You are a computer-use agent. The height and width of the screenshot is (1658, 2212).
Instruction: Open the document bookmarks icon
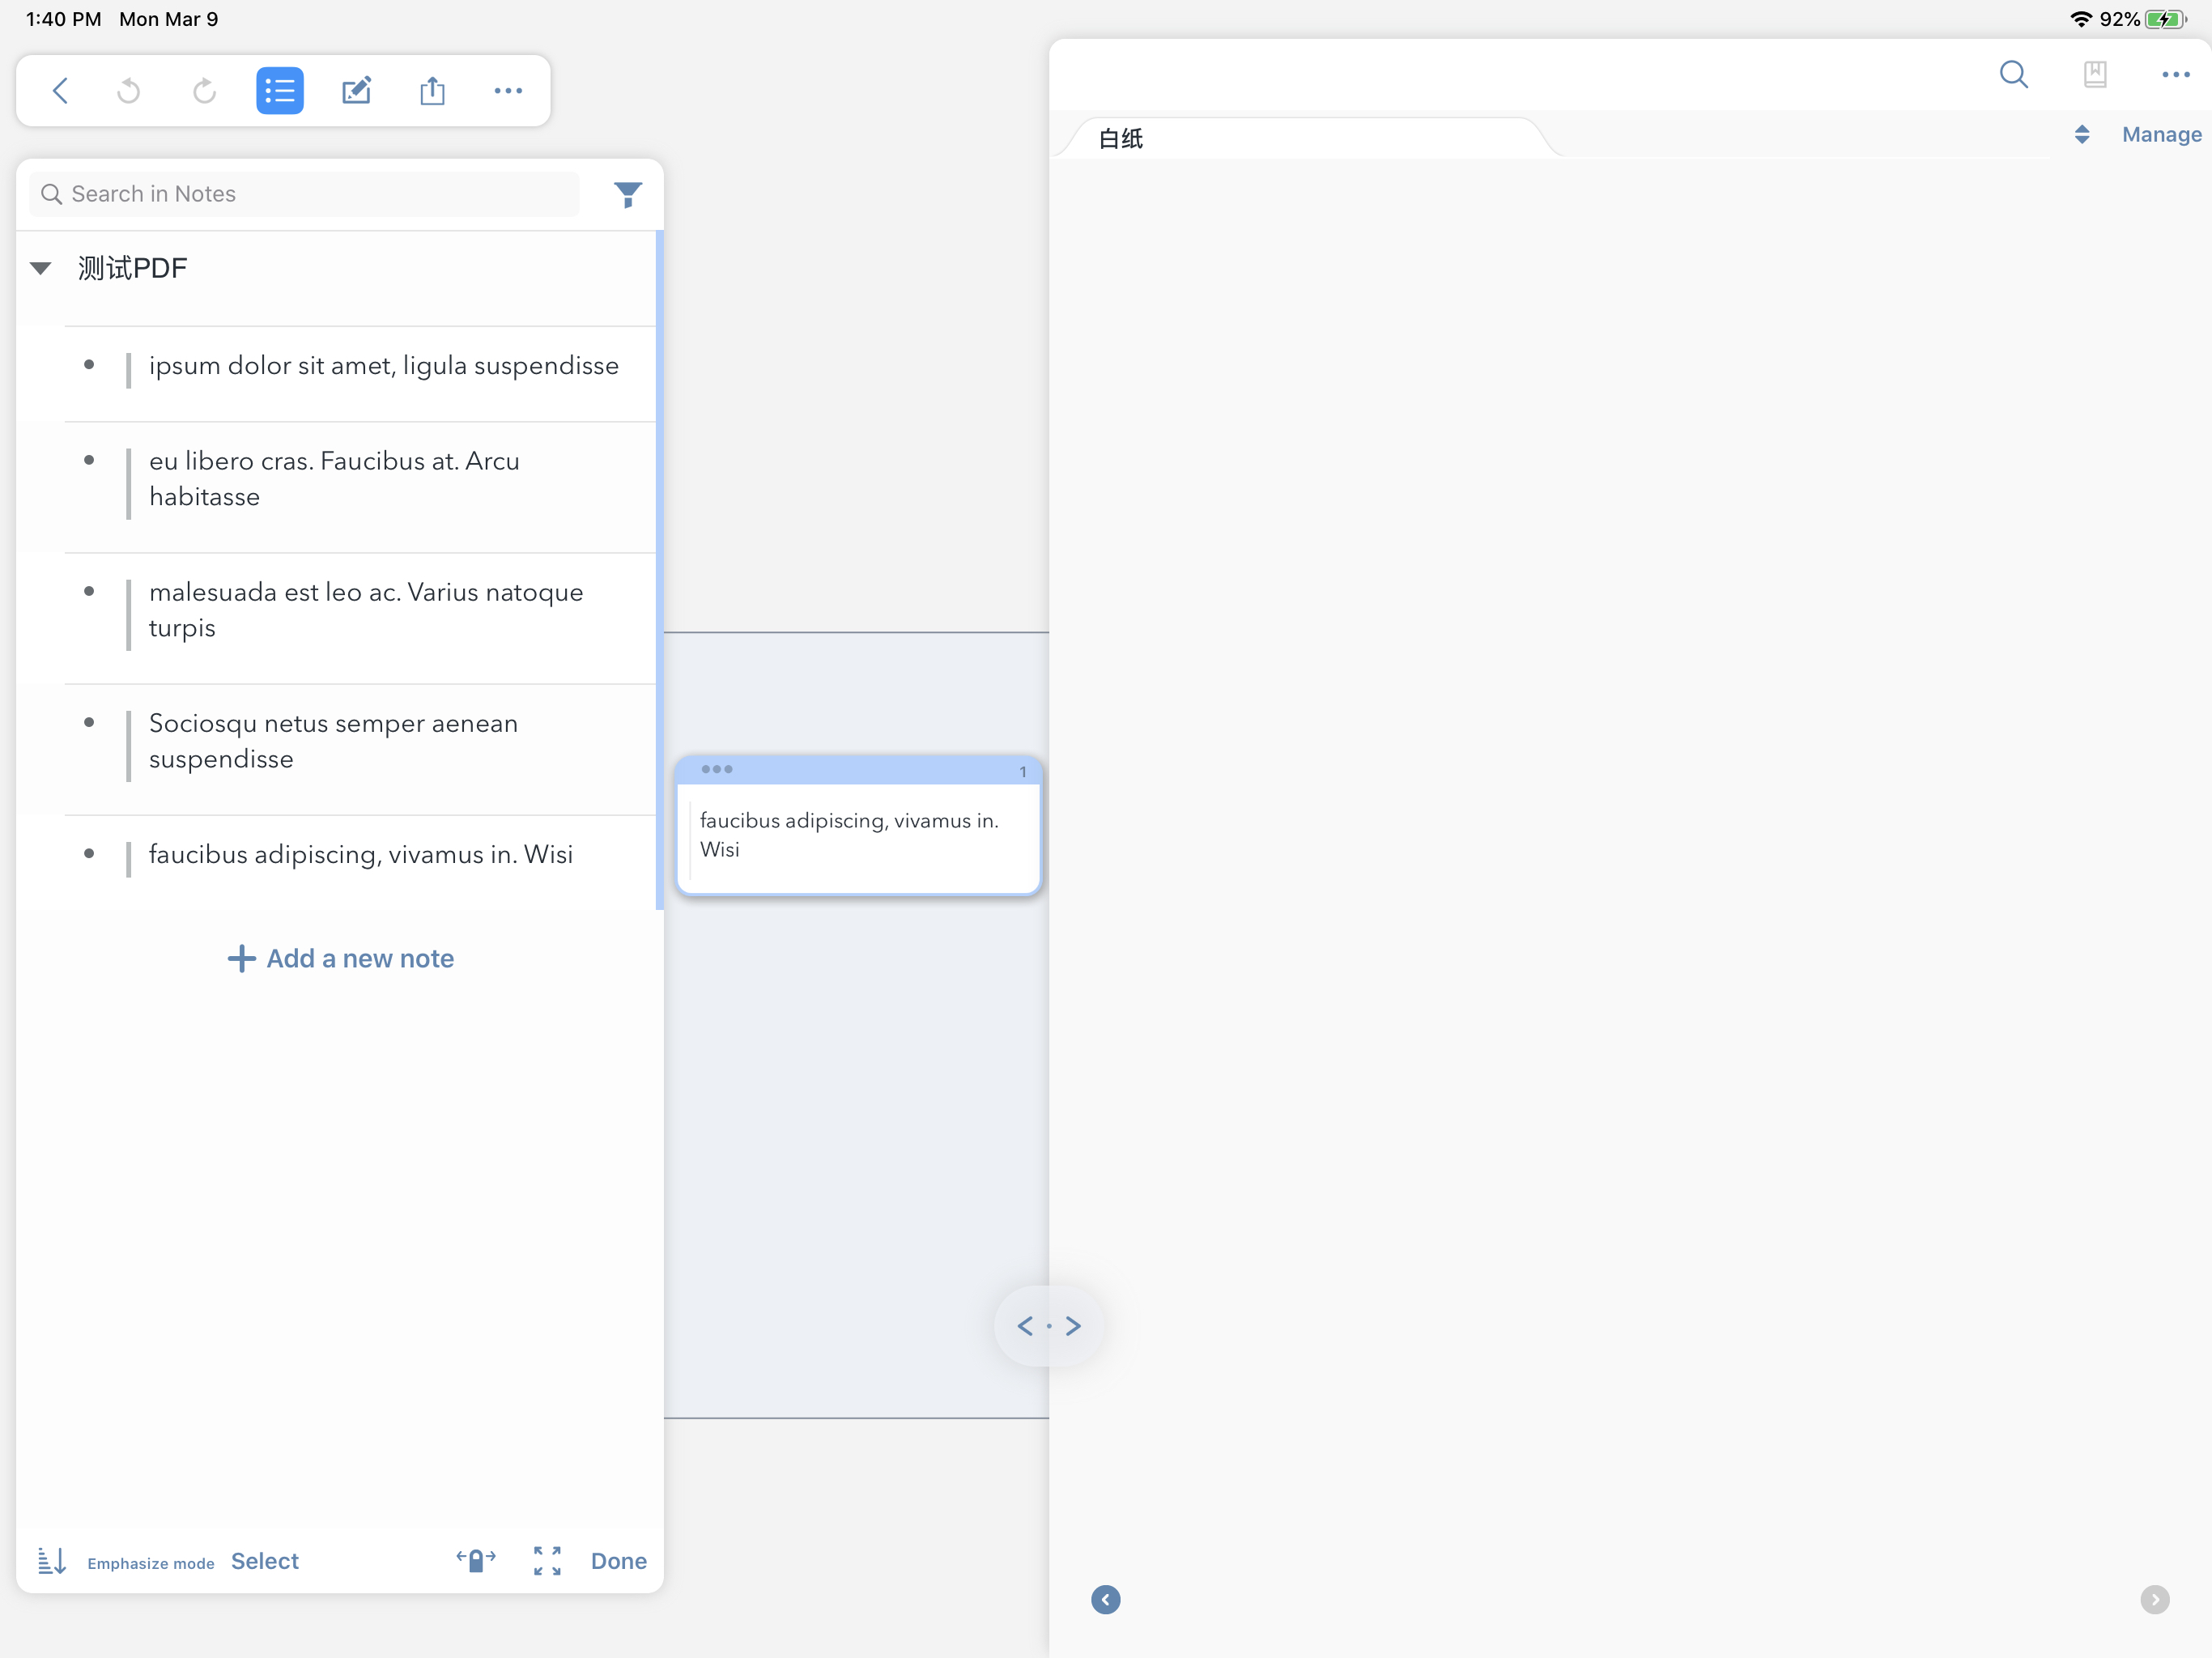tap(2095, 74)
